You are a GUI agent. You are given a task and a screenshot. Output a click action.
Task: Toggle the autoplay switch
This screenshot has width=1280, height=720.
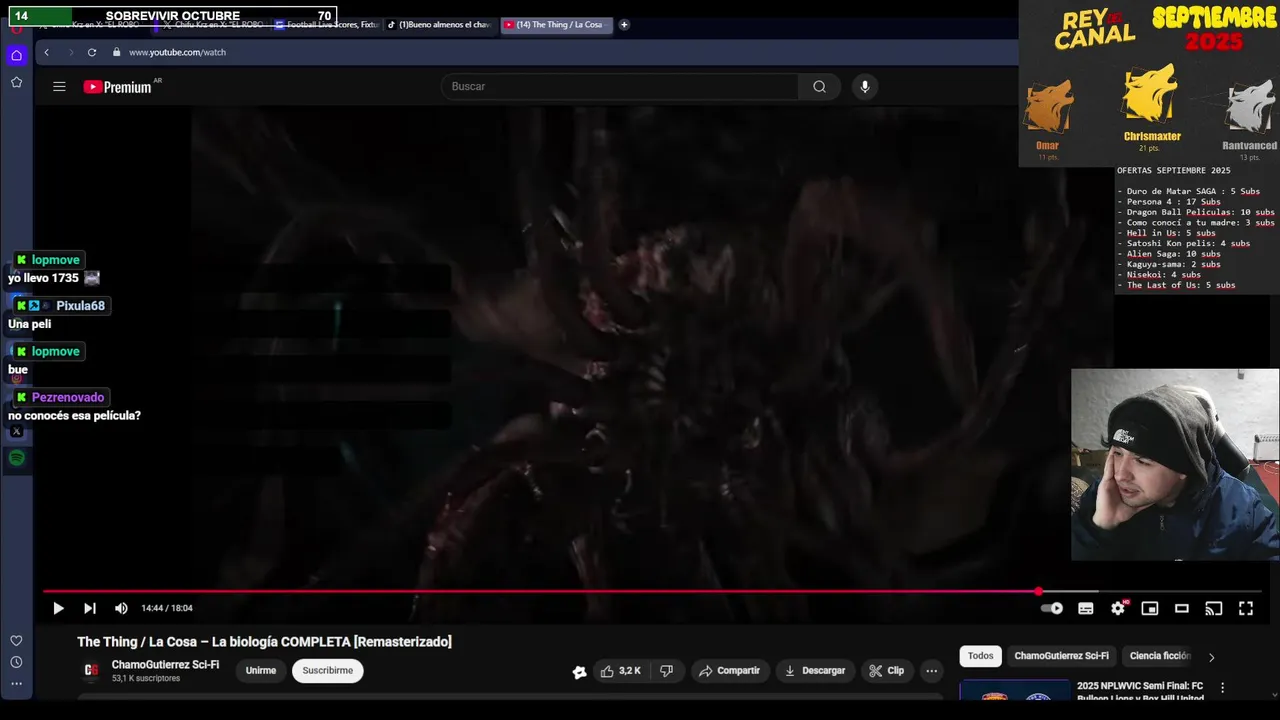tap(1052, 608)
